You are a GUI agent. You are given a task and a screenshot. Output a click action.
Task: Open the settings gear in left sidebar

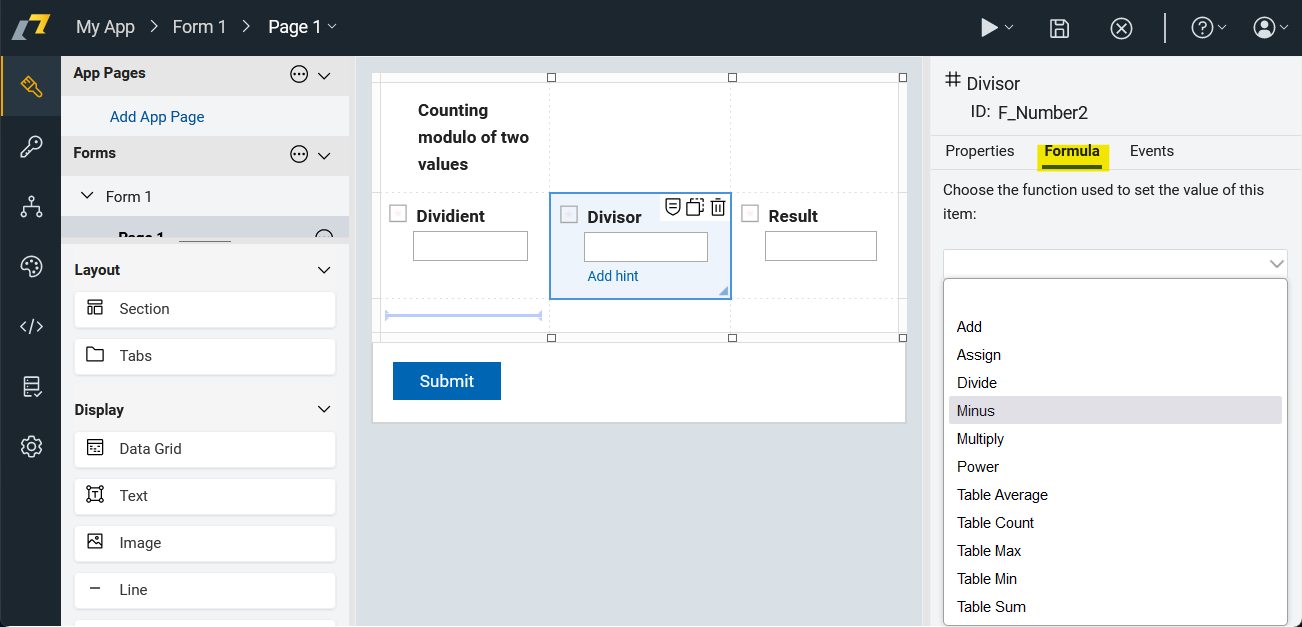pos(31,447)
